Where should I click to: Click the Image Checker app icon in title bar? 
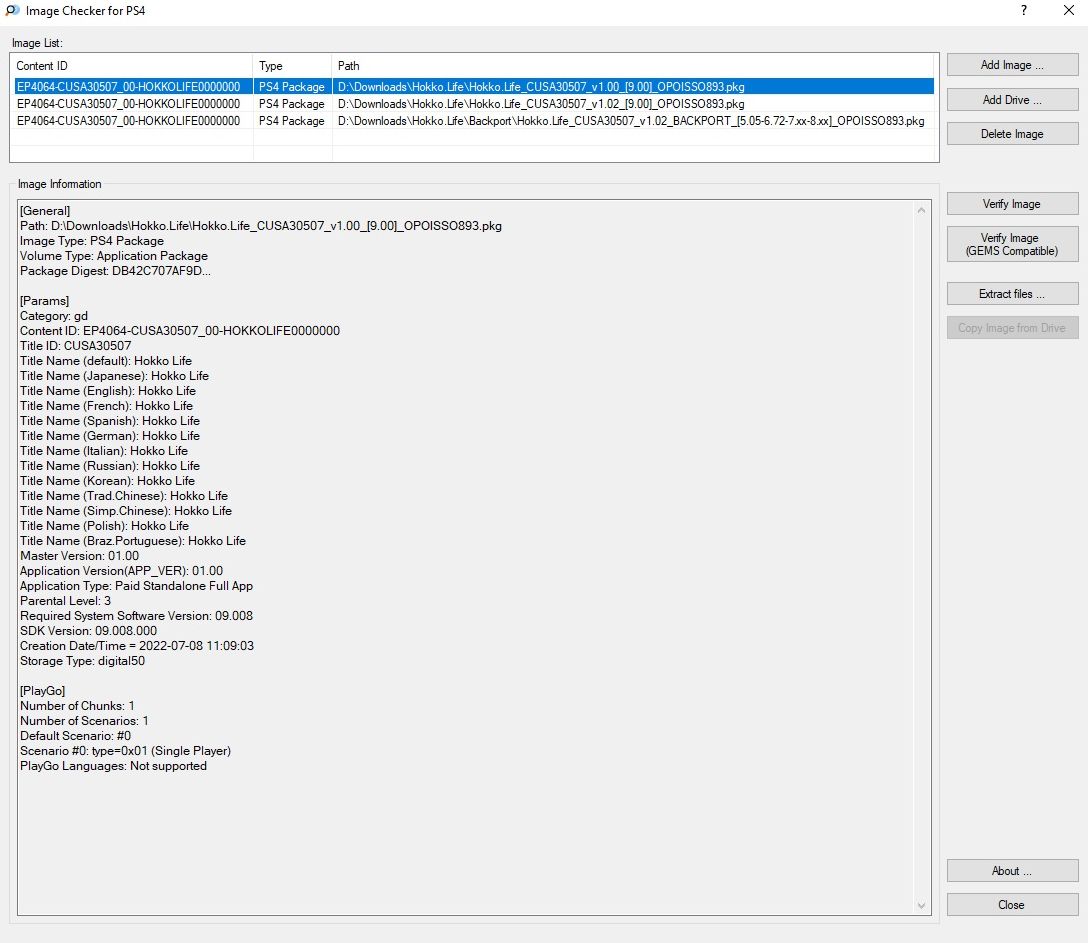12,10
